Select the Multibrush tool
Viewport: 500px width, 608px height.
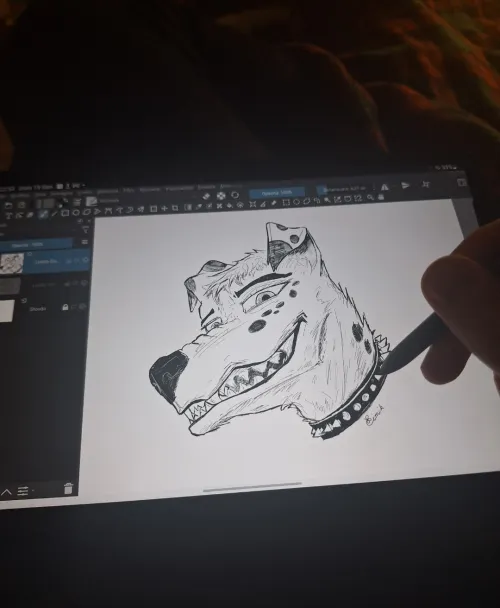click(141, 209)
